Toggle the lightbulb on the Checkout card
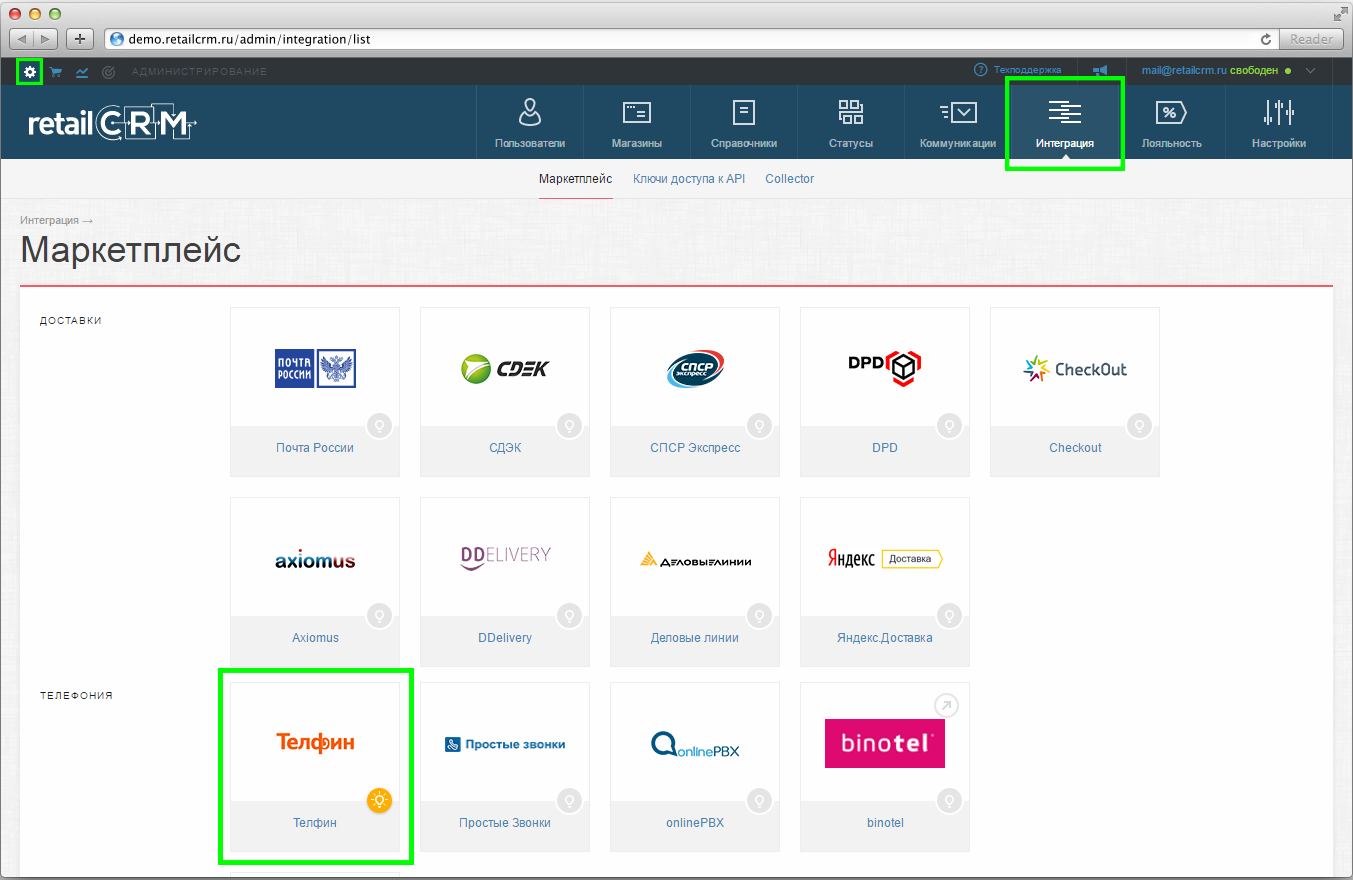1353x880 pixels. click(x=1139, y=425)
